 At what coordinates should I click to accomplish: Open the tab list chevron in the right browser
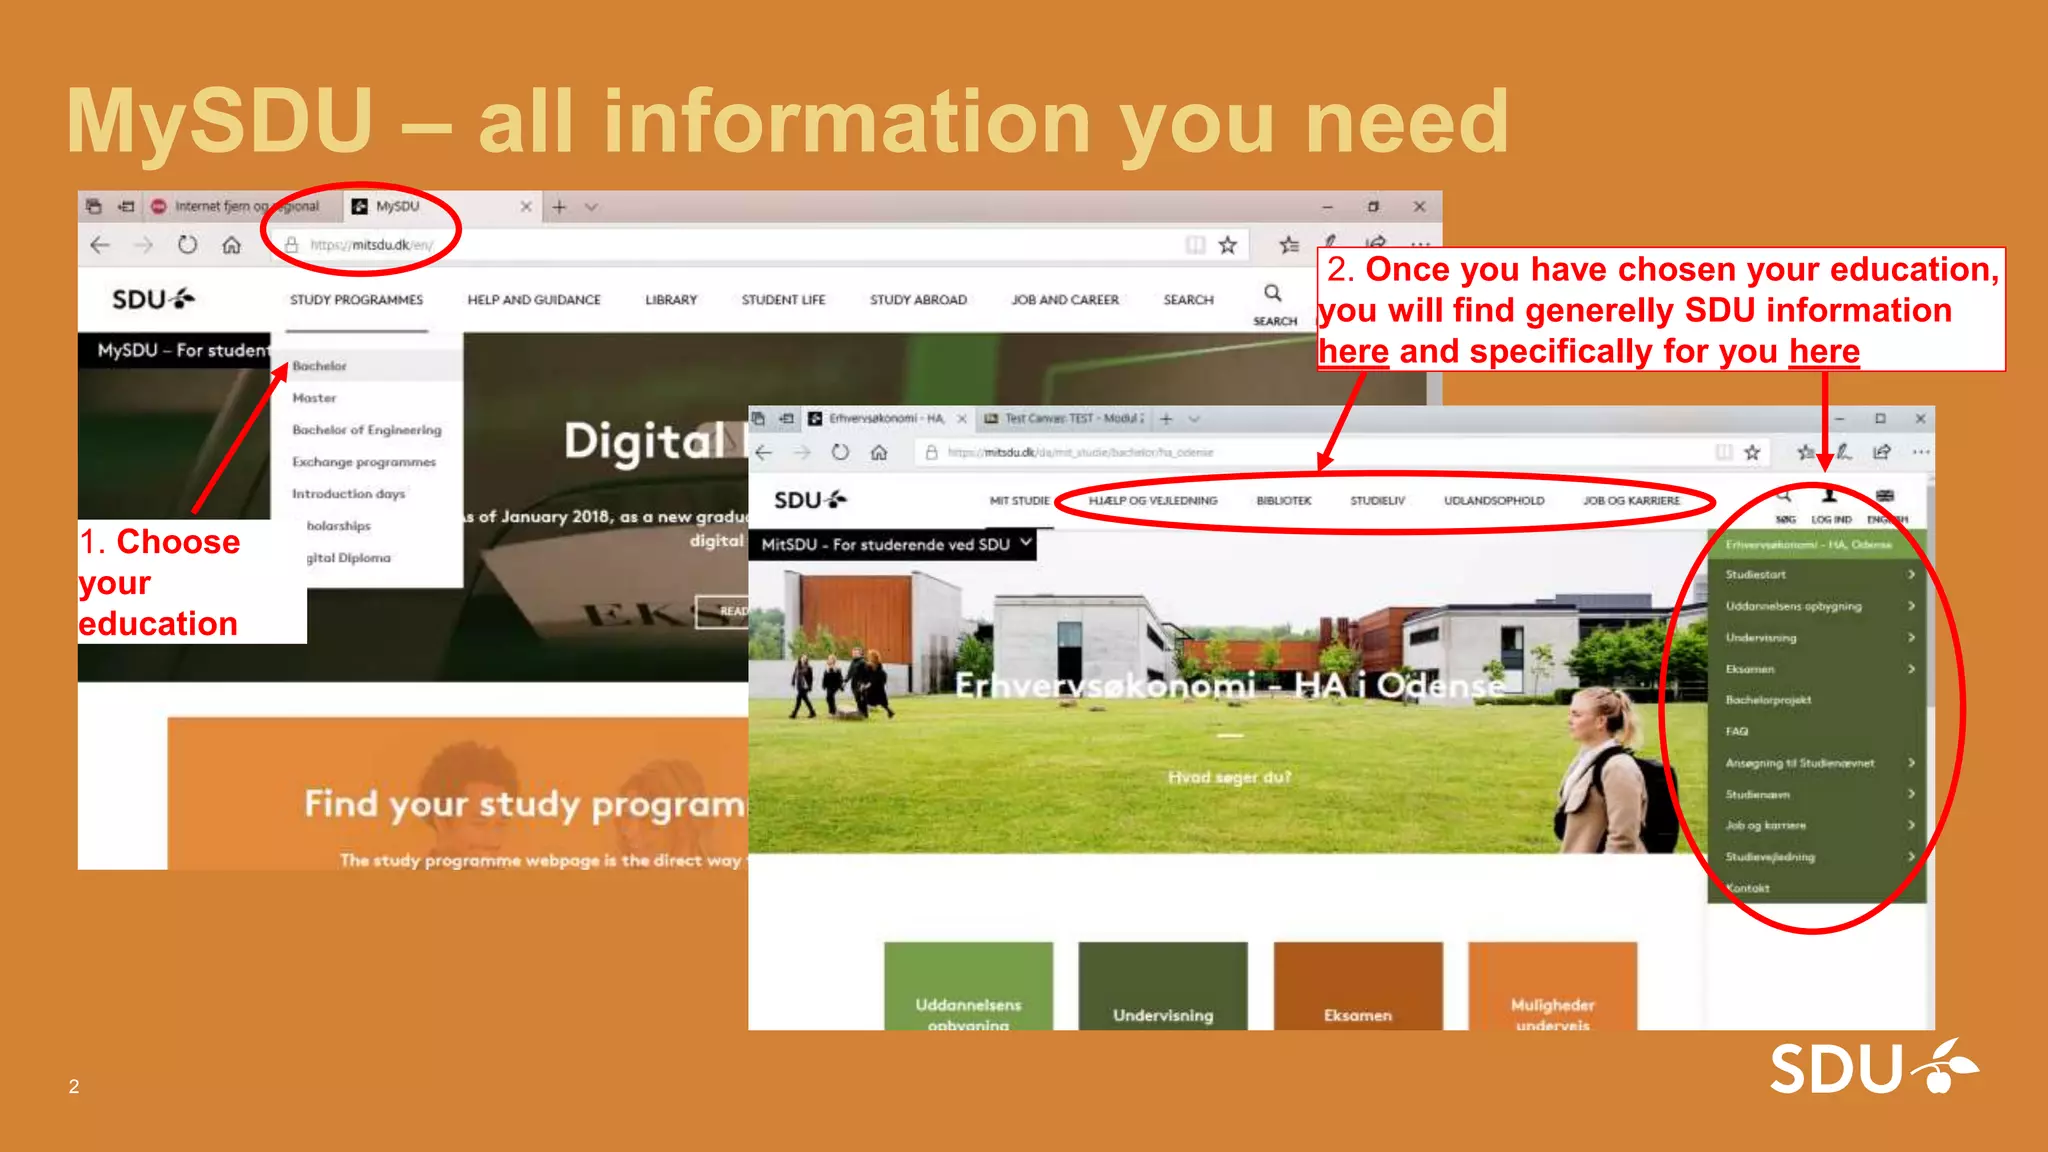click(x=1194, y=419)
